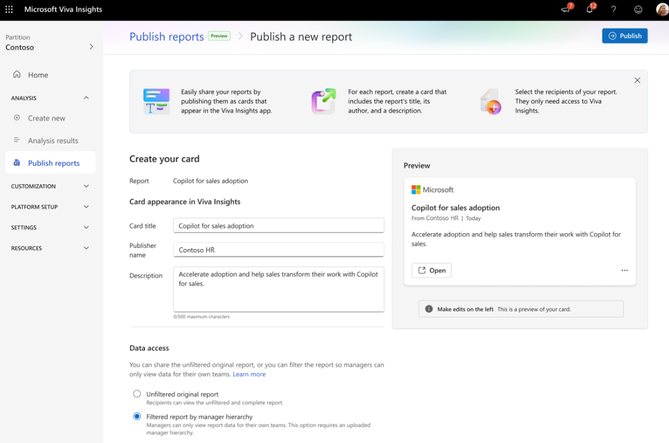Expand the Customization section
This screenshot has height=443, width=669.
pos(86,186)
